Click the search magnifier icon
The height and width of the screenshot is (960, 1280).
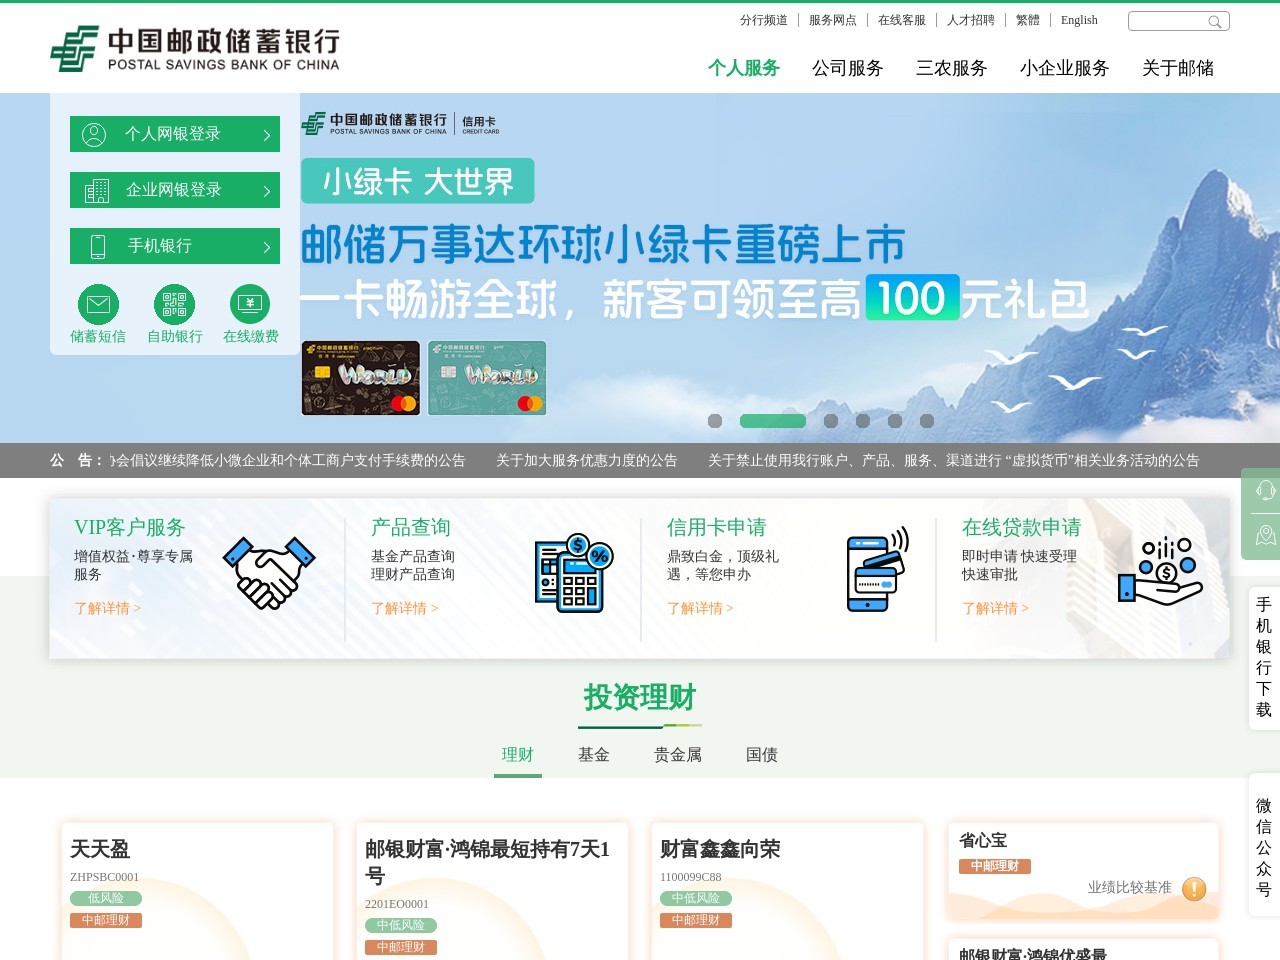click(x=1216, y=21)
